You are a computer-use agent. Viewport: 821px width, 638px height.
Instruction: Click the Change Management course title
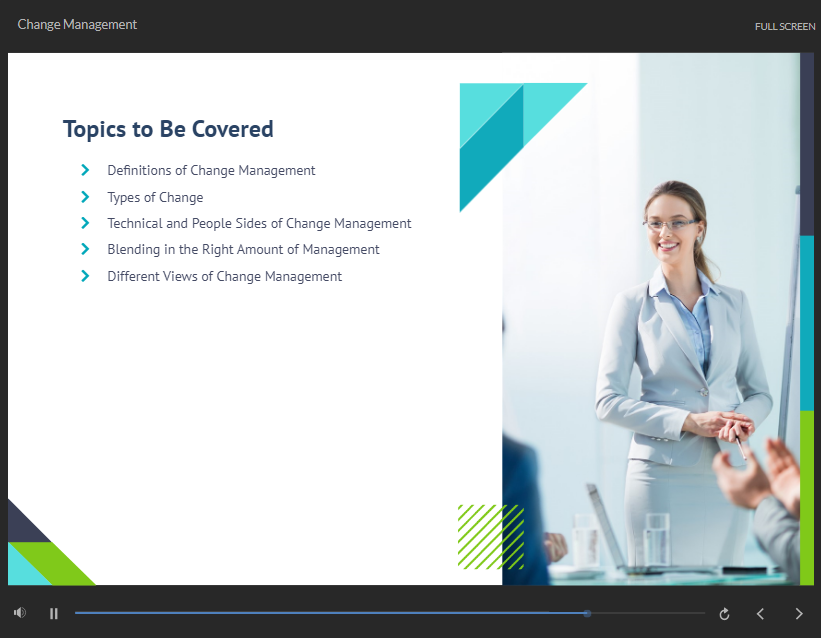(x=77, y=25)
